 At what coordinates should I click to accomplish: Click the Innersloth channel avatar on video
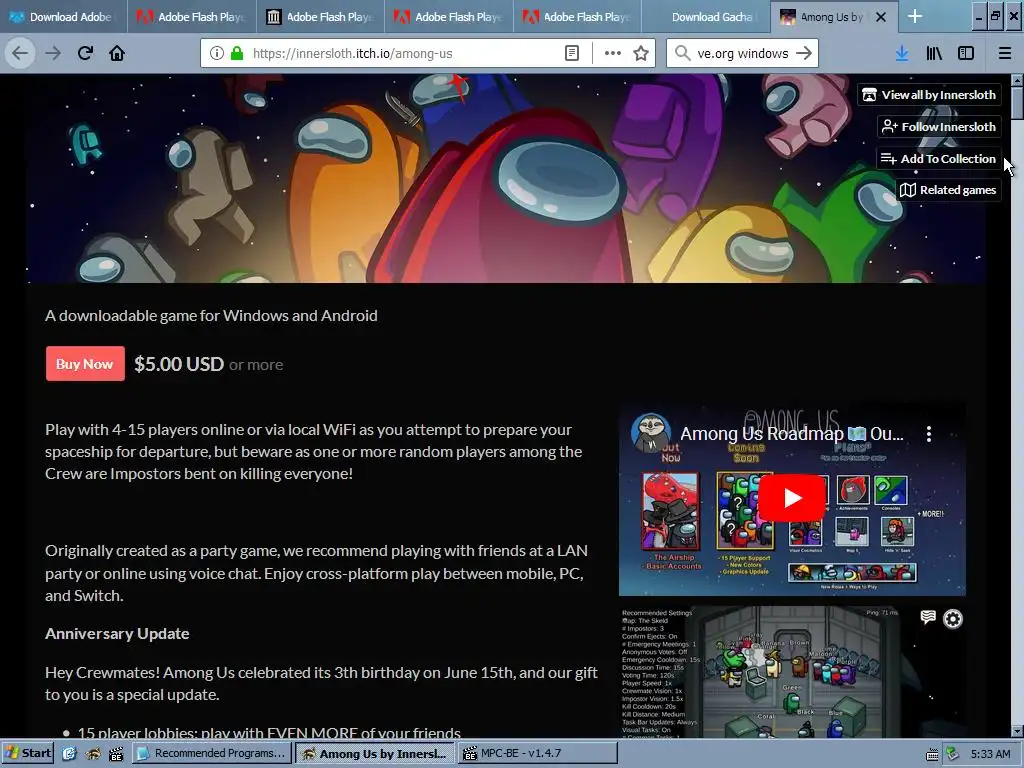point(650,432)
